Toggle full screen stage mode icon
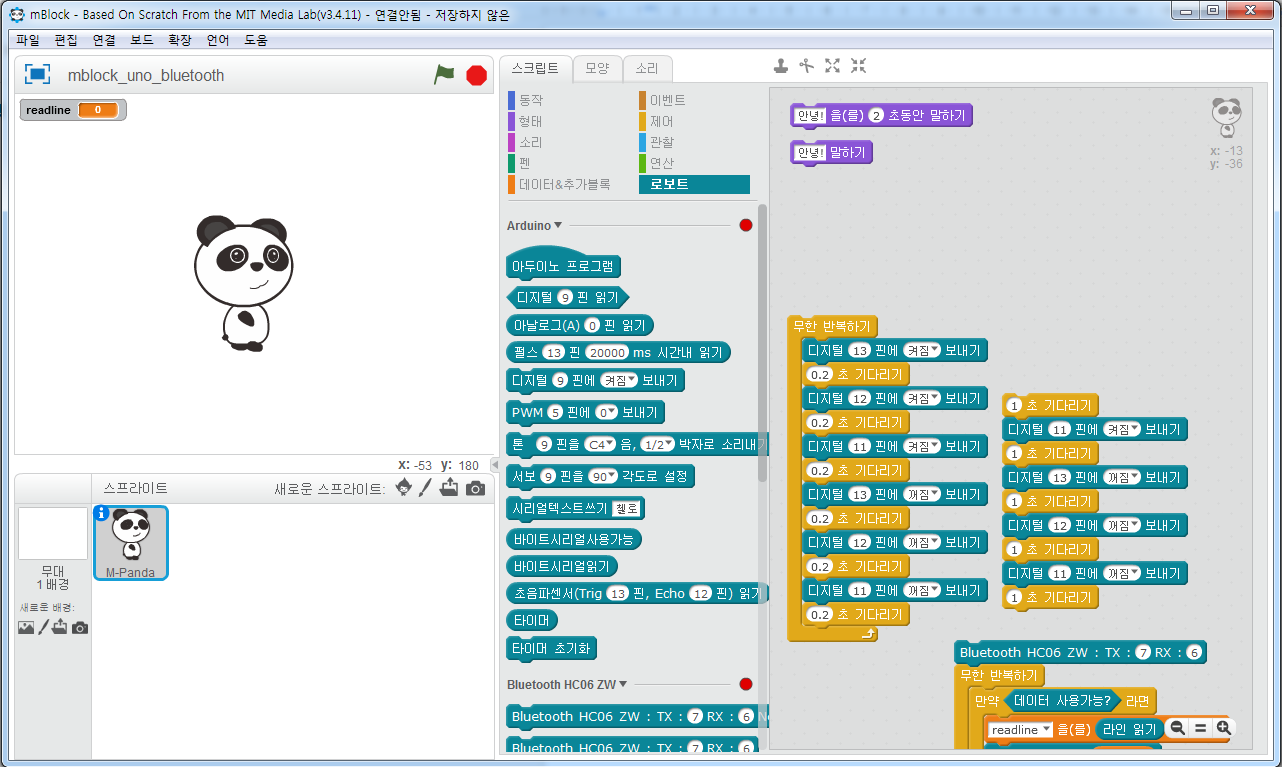 pos(37,74)
